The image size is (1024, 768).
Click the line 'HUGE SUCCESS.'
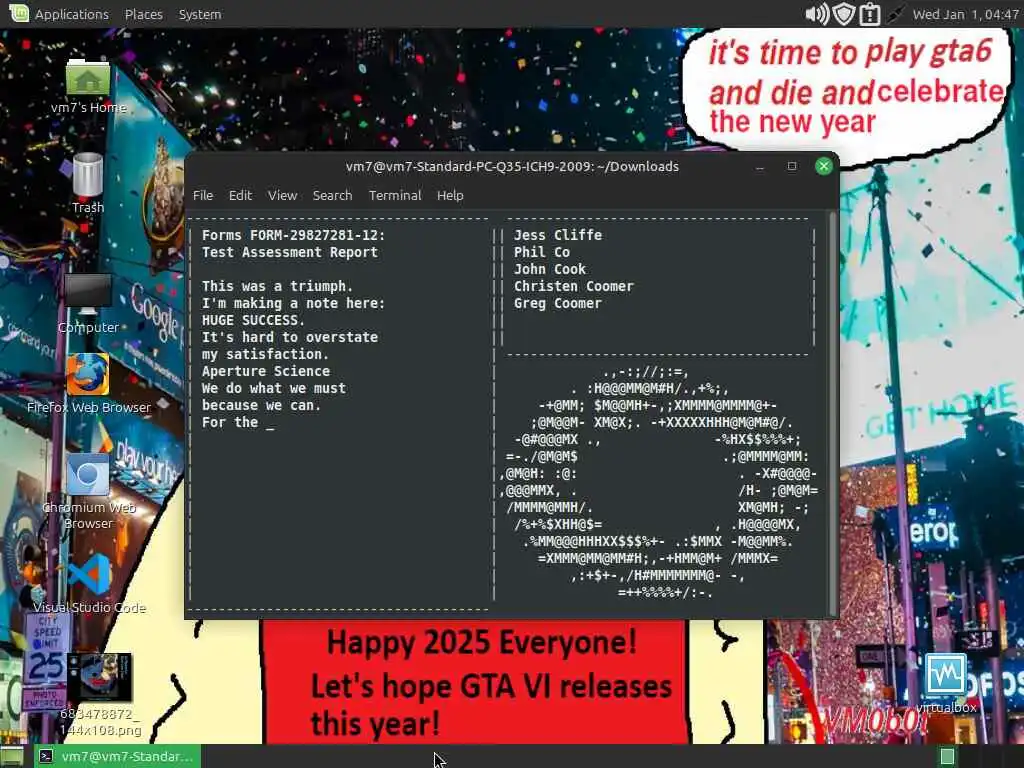[253, 320]
